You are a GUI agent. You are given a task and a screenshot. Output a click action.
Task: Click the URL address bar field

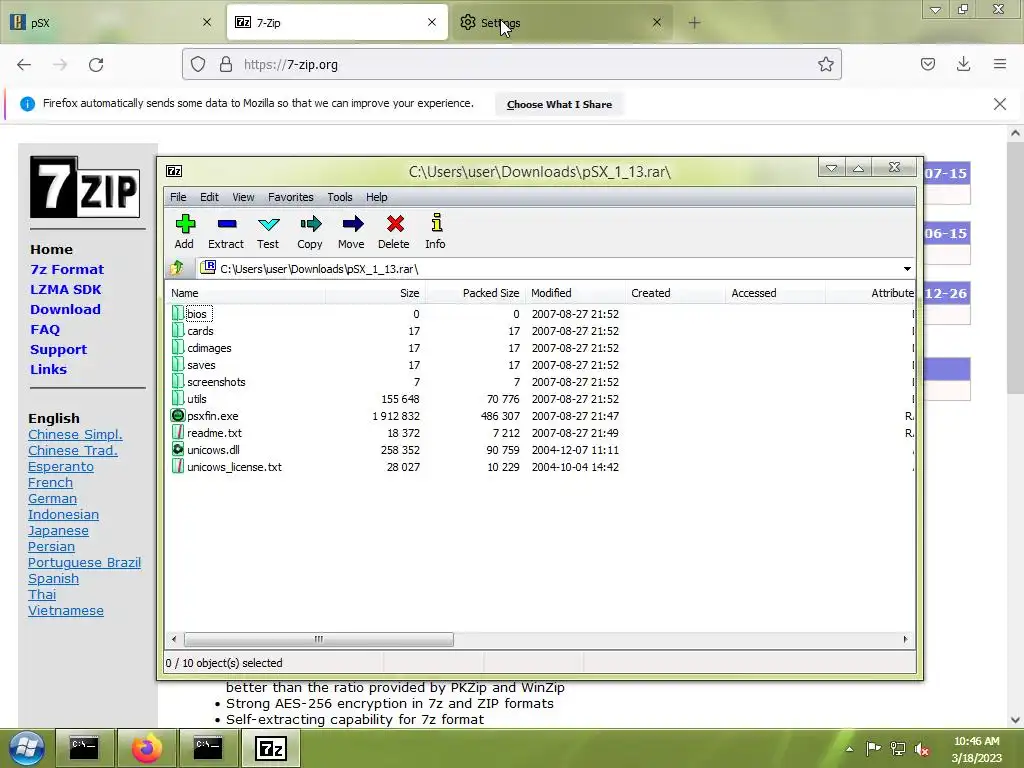[x=511, y=64]
